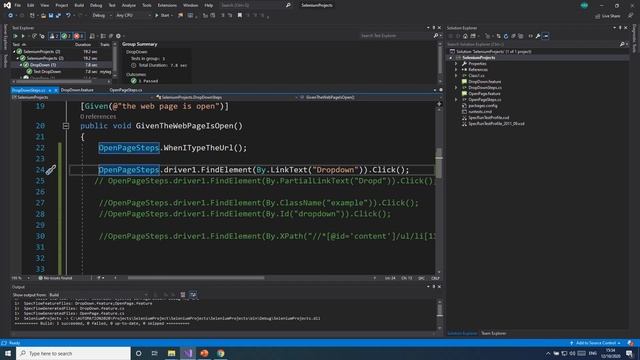Click the account avatar badge in title bar
The height and width of the screenshot is (360, 640).
tap(584, 5)
